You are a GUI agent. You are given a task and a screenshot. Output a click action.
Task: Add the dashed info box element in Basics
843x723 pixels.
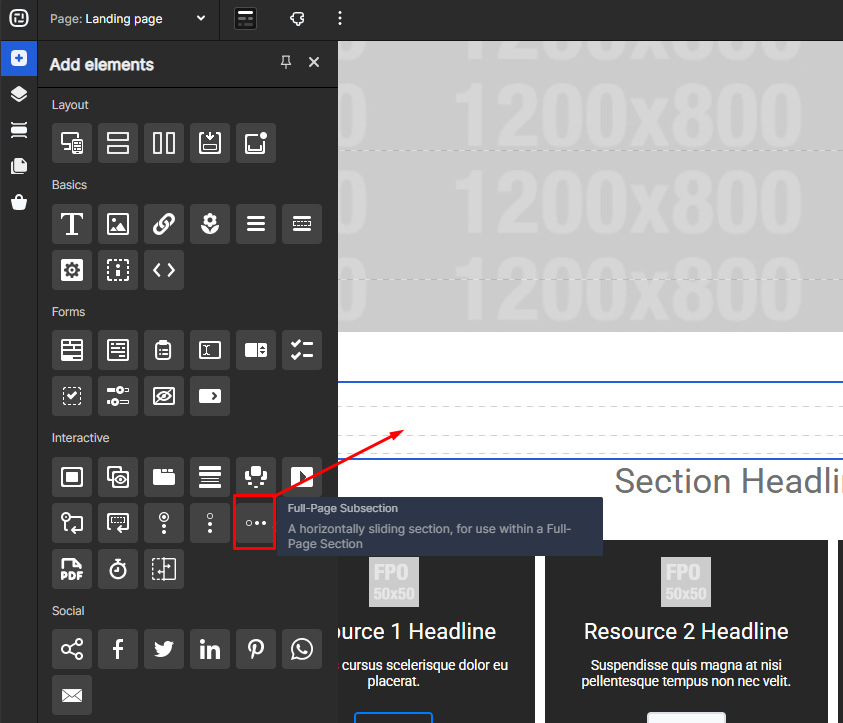118,270
